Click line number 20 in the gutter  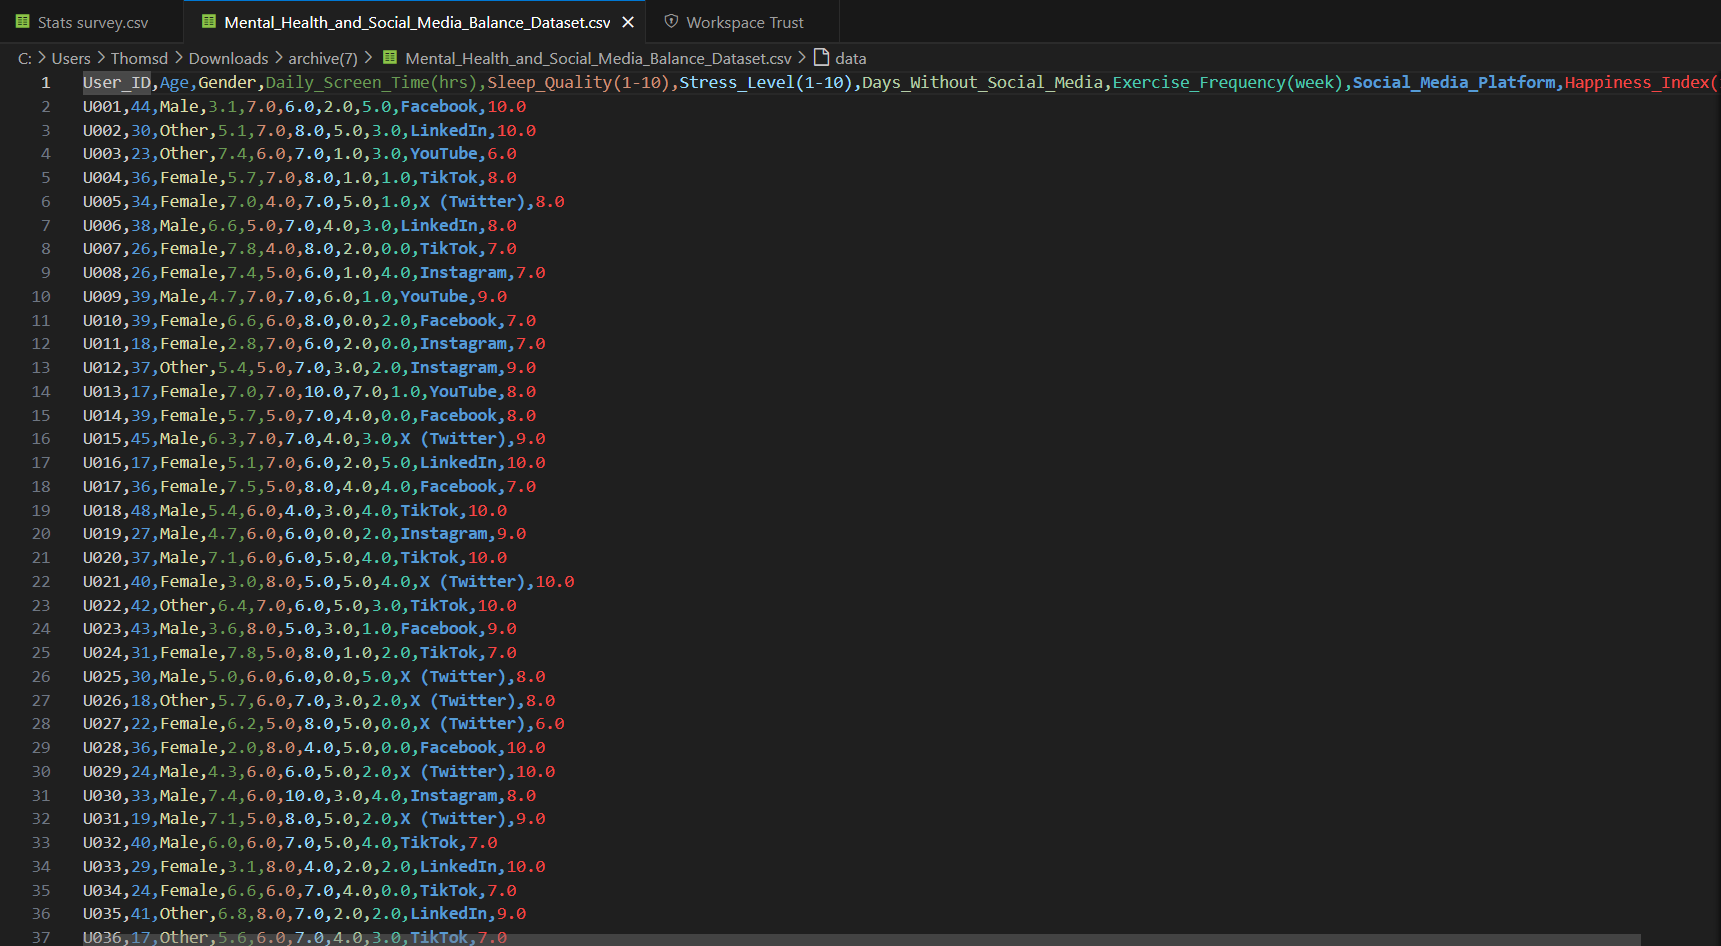[41, 534]
